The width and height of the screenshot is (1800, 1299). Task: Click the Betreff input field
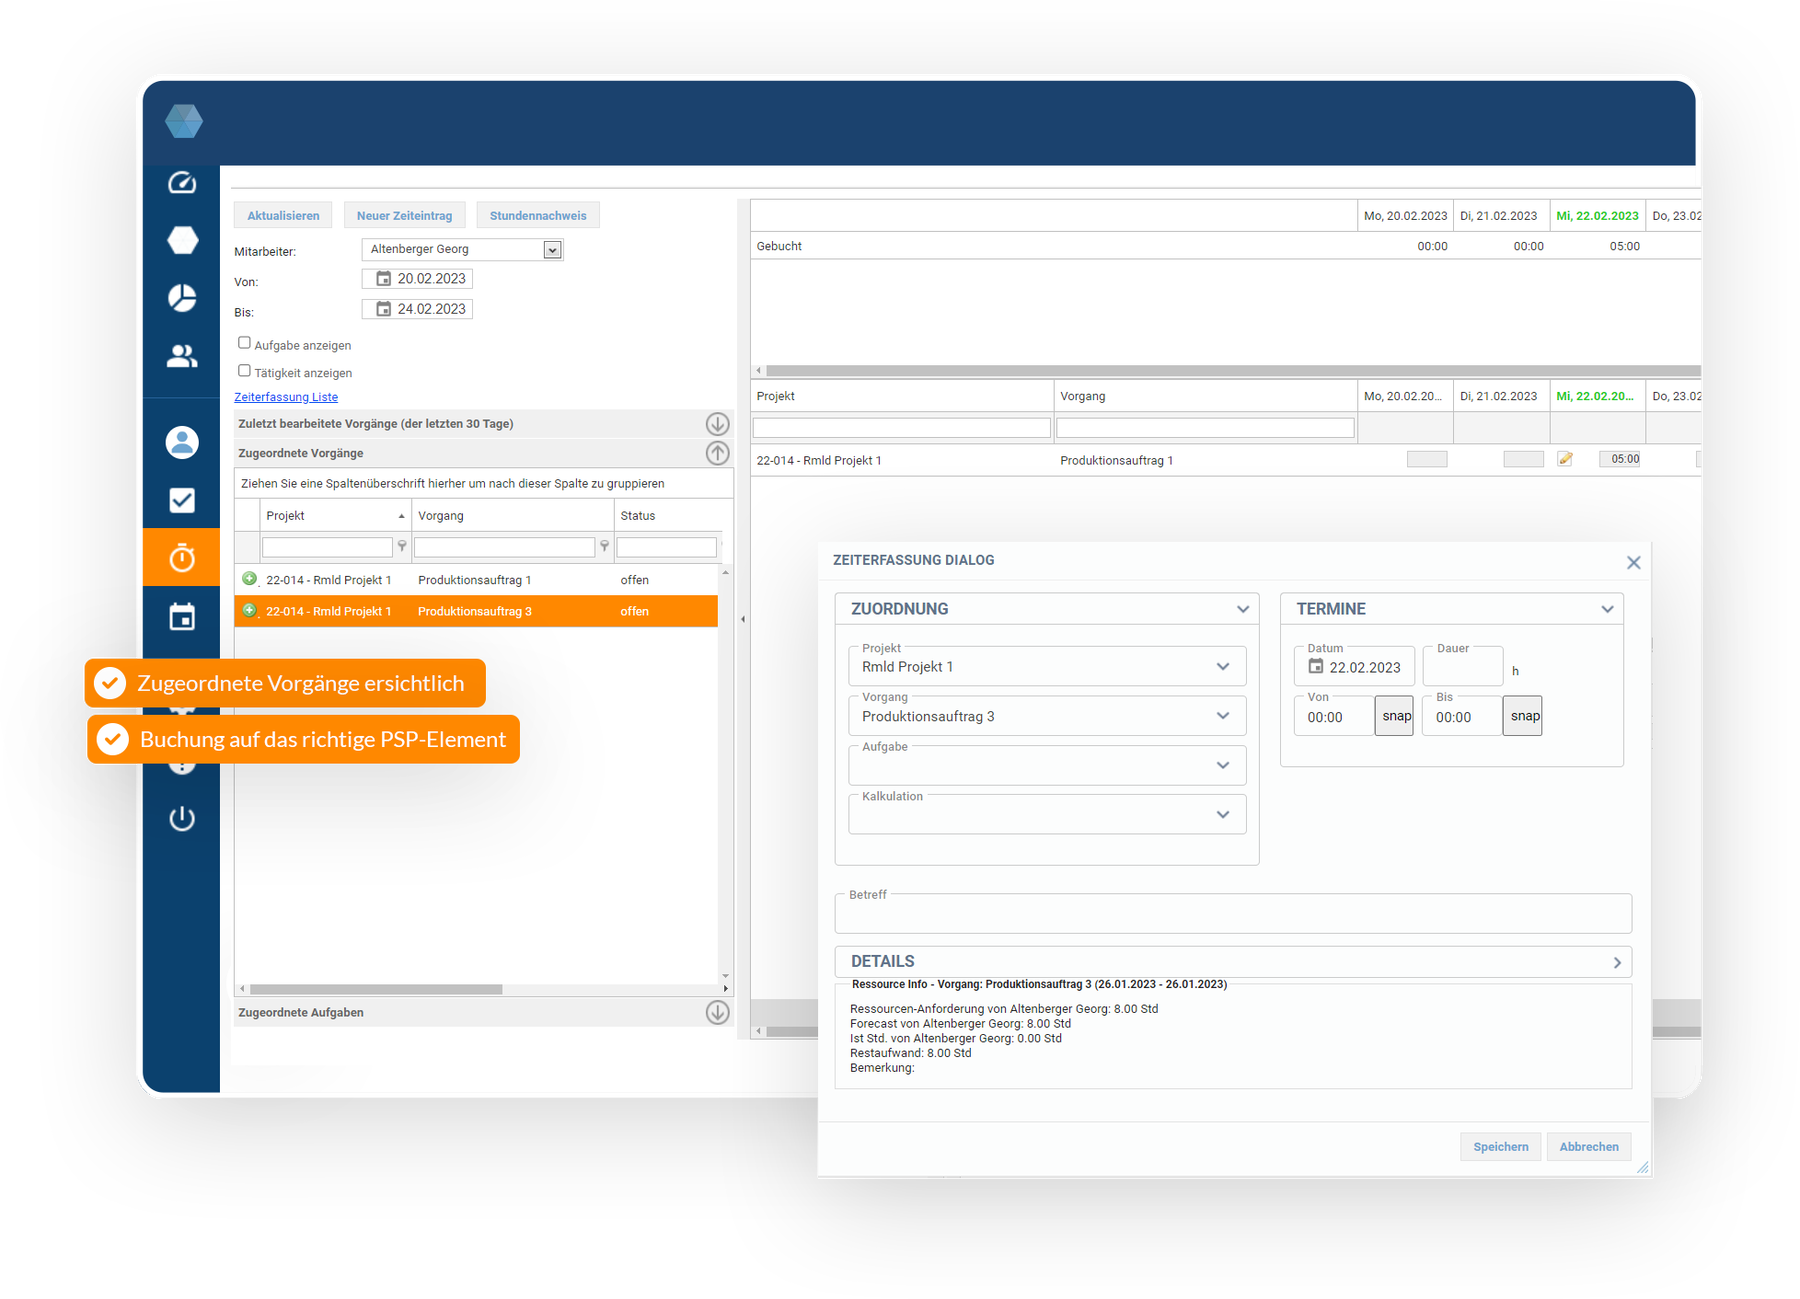[x=1233, y=913]
